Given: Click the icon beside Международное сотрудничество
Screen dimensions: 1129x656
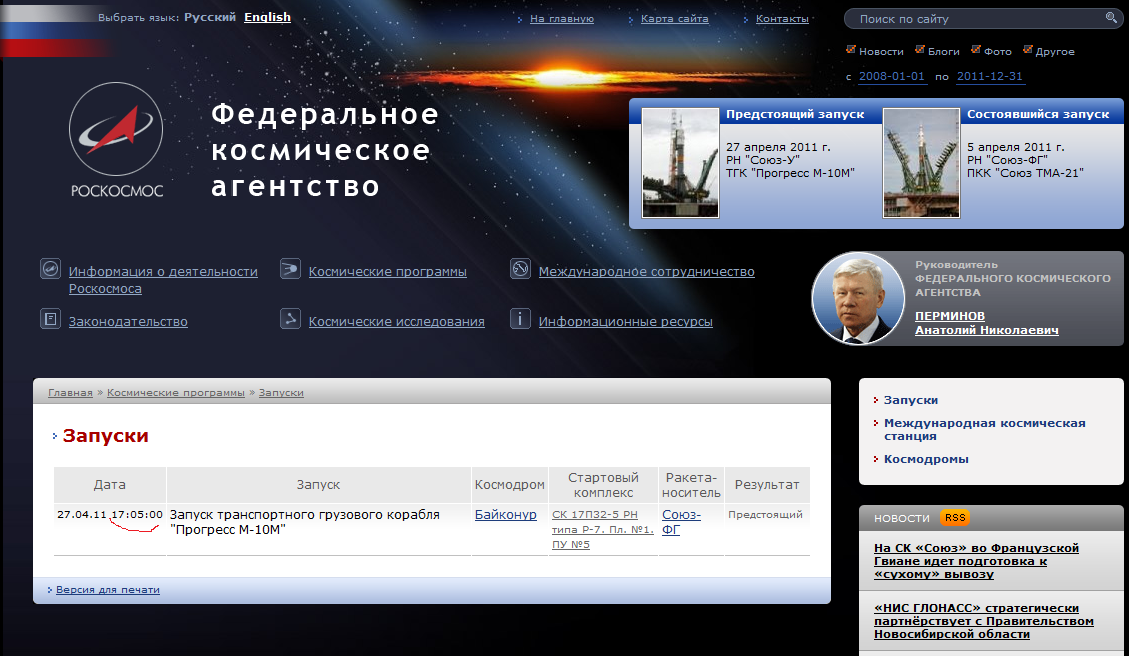Looking at the screenshot, I should [521, 269].
